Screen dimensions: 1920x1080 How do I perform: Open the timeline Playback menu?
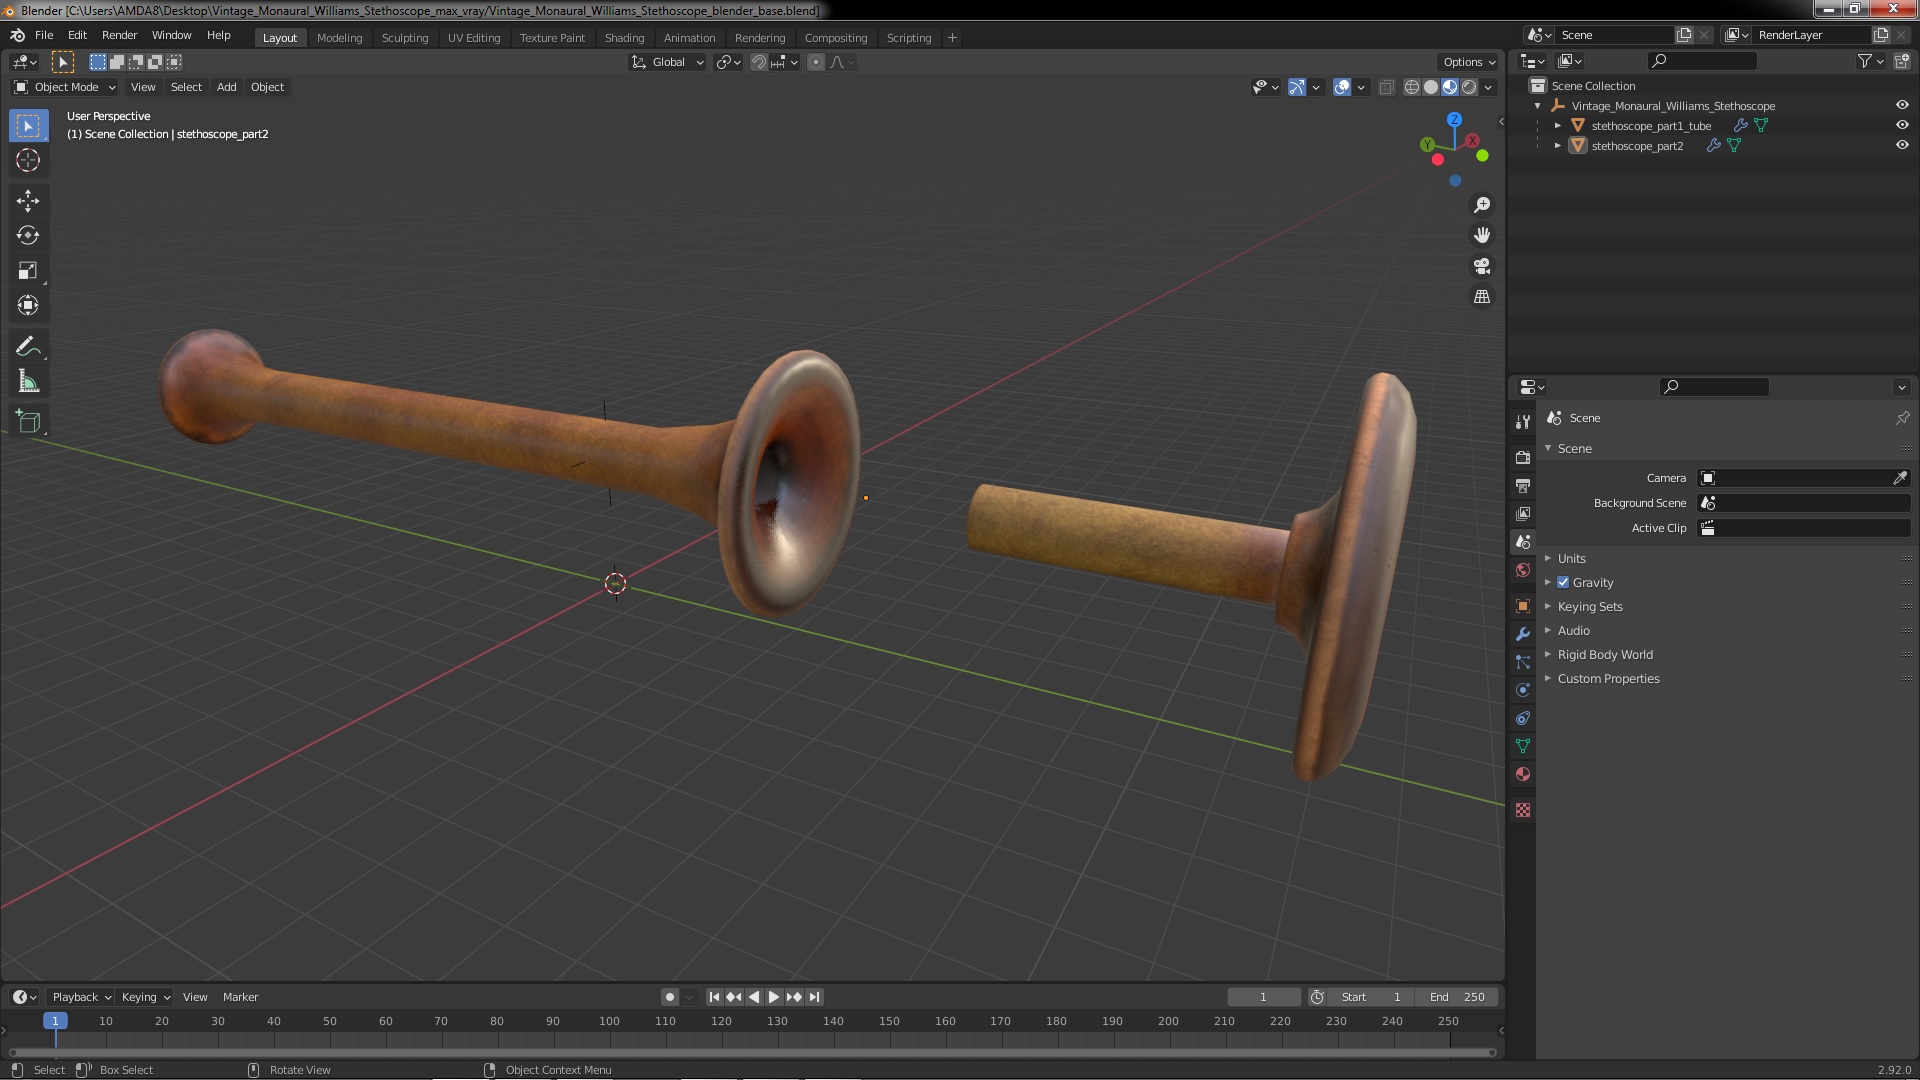(x=81, y=997)
